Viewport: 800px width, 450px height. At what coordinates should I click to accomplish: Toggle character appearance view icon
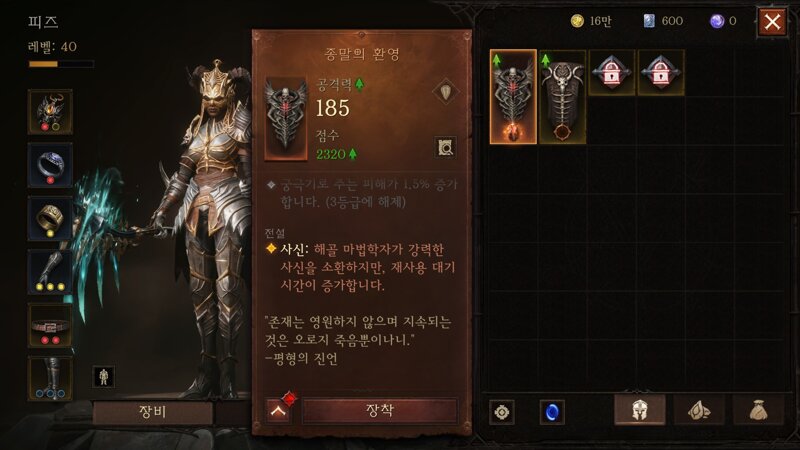pyautogui.click(x=104, y=377)
